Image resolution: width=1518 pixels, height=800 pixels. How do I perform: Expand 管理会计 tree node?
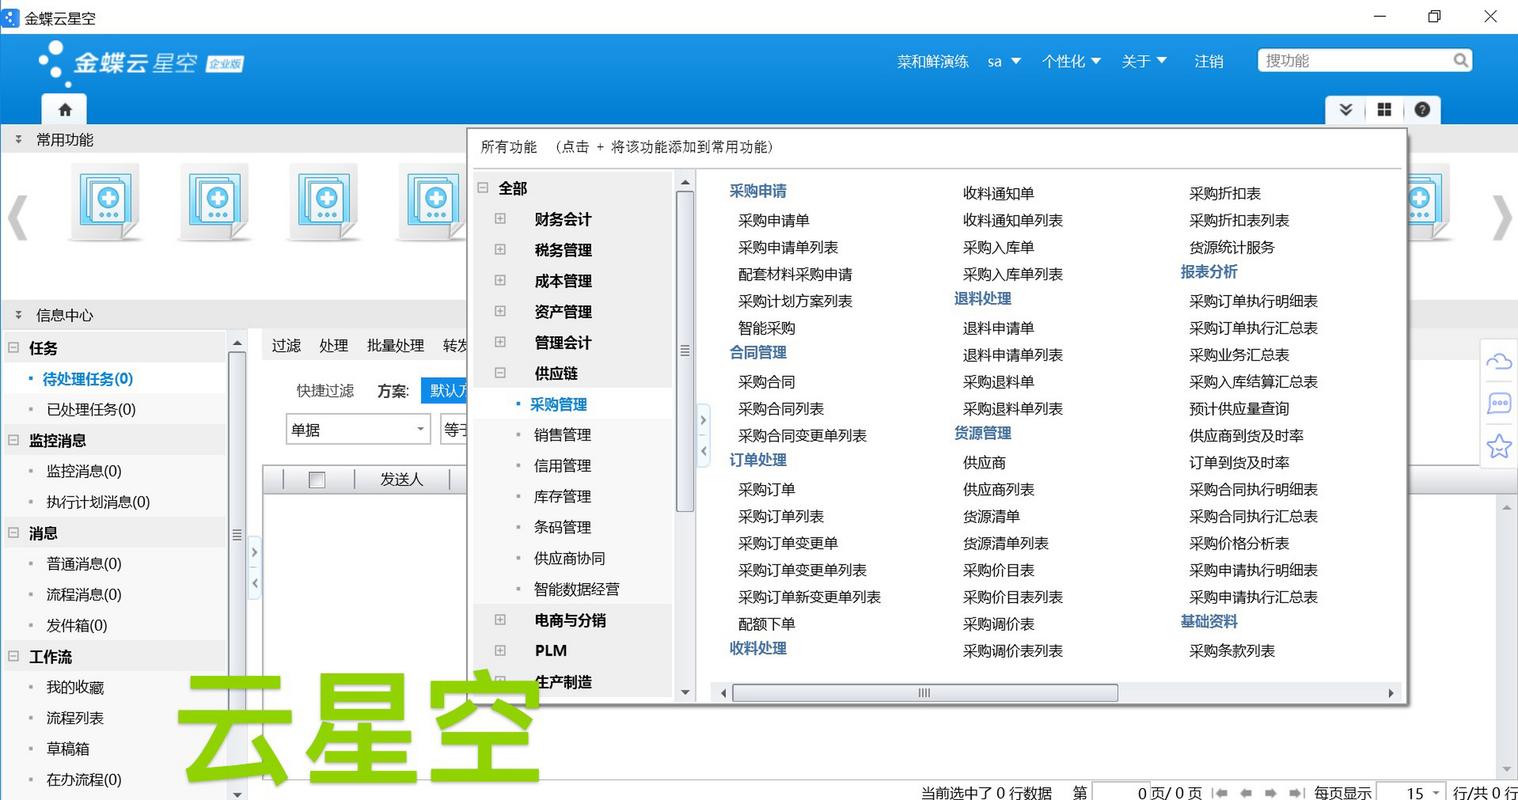pos(500,342)
